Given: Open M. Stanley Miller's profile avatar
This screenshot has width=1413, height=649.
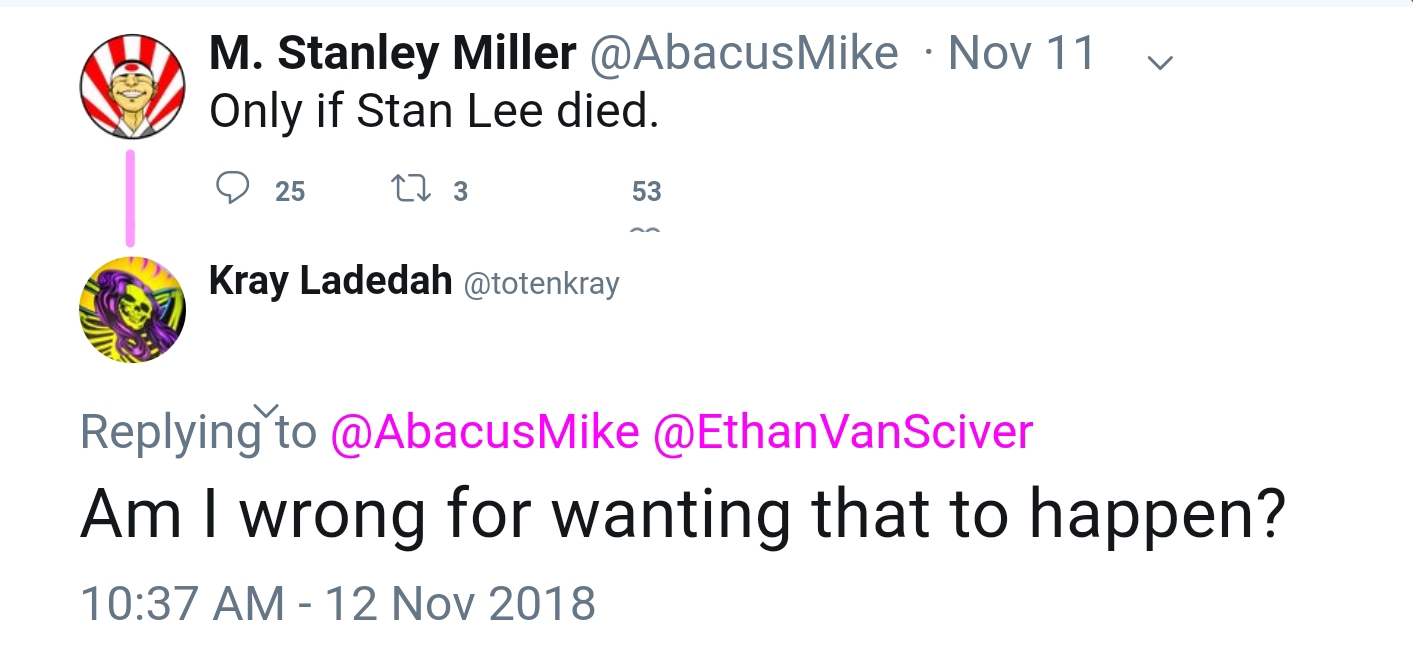Looking at the screenshot, I should click(132, 85).
